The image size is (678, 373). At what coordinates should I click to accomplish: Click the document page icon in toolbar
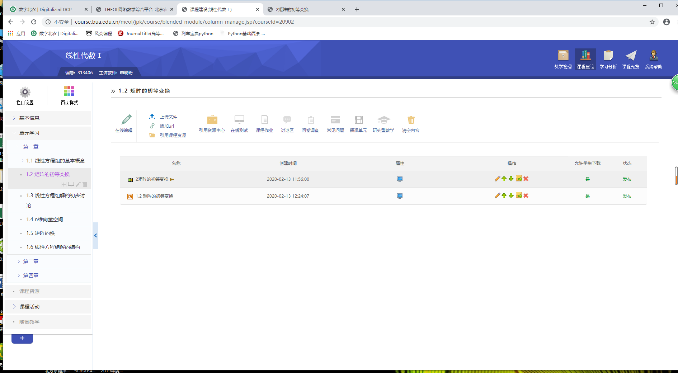pos(264,120)
